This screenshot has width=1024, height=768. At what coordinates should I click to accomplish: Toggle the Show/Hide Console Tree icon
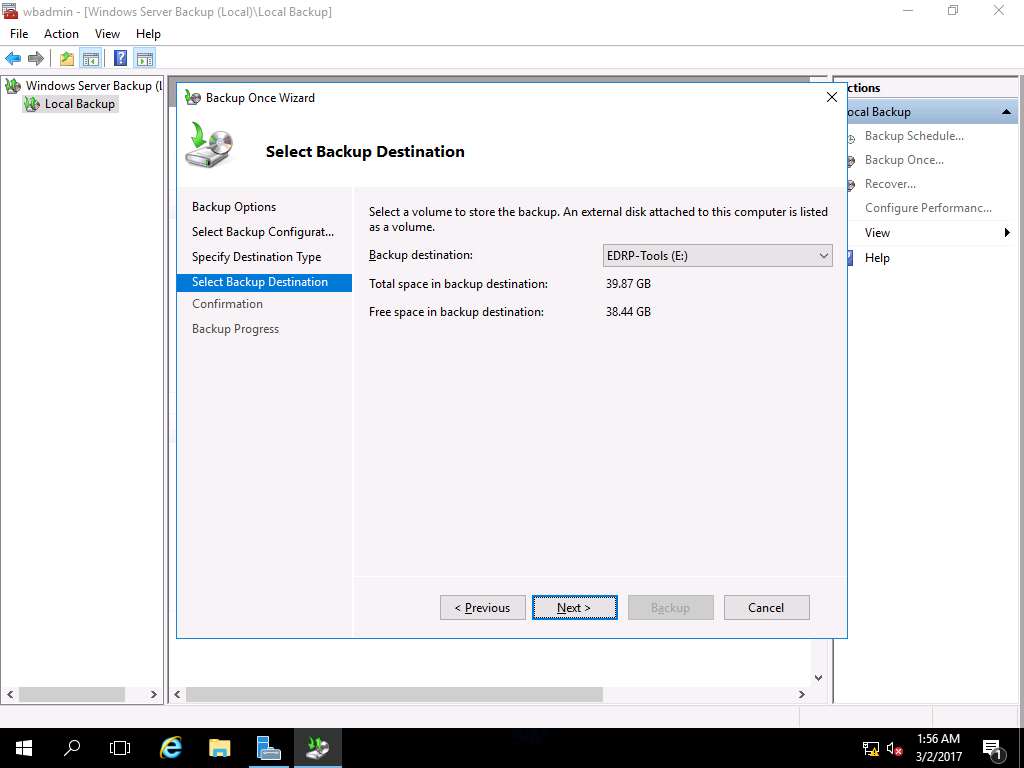91,59
